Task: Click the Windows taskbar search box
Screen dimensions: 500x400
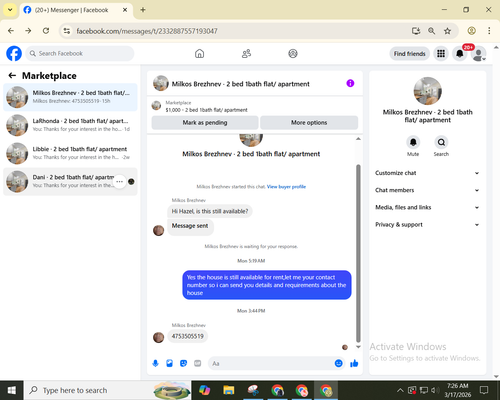Action: point(107,390)
